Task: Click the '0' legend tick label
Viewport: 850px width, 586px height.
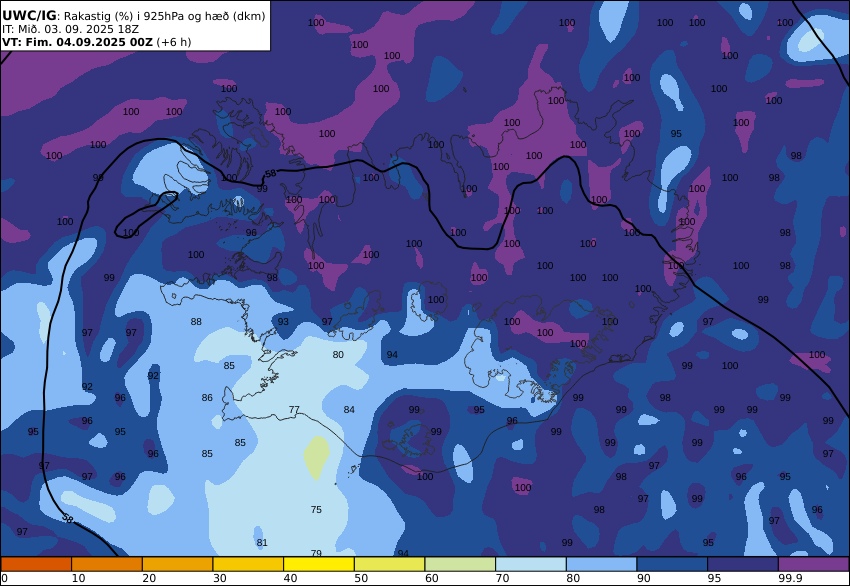Action: pos(5,578)
